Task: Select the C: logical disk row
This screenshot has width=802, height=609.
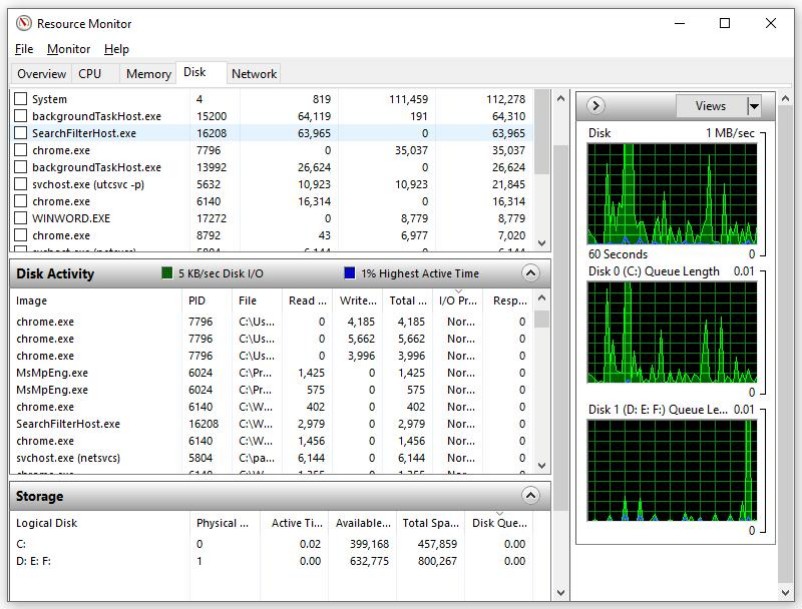Action: 272,544
